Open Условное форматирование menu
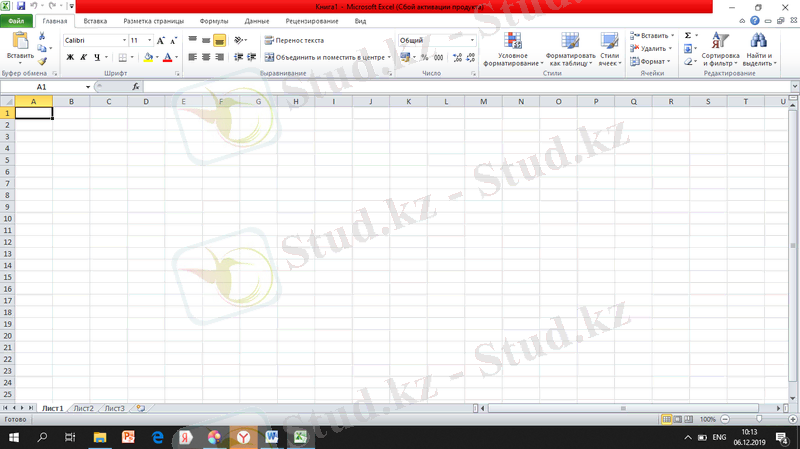800x449 pixels. (513, 49)
